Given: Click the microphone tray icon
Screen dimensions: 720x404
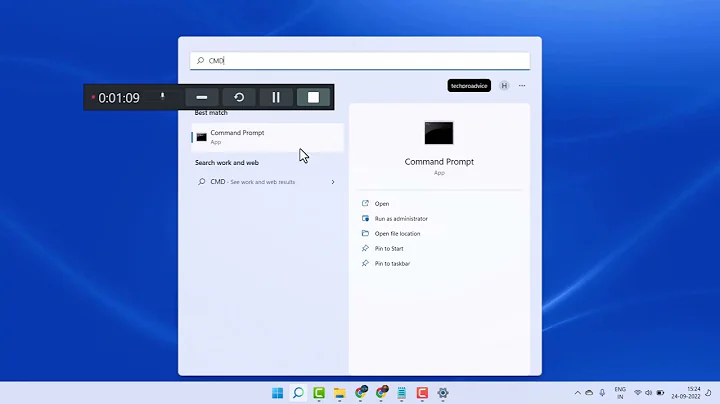Looking at the screenshot, I should coord(602,393).
